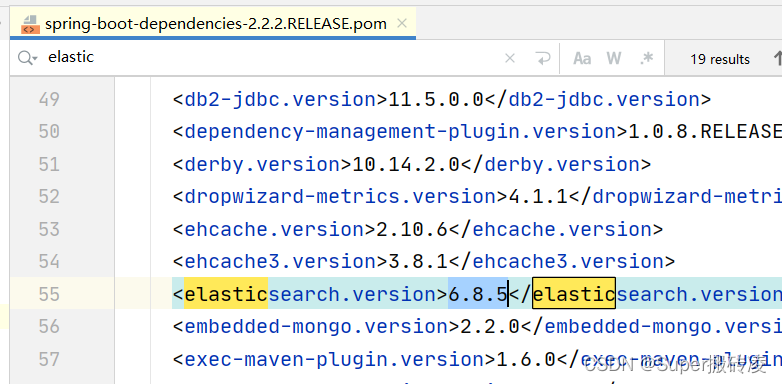Click the 19 results label

(x=720, y=59)
